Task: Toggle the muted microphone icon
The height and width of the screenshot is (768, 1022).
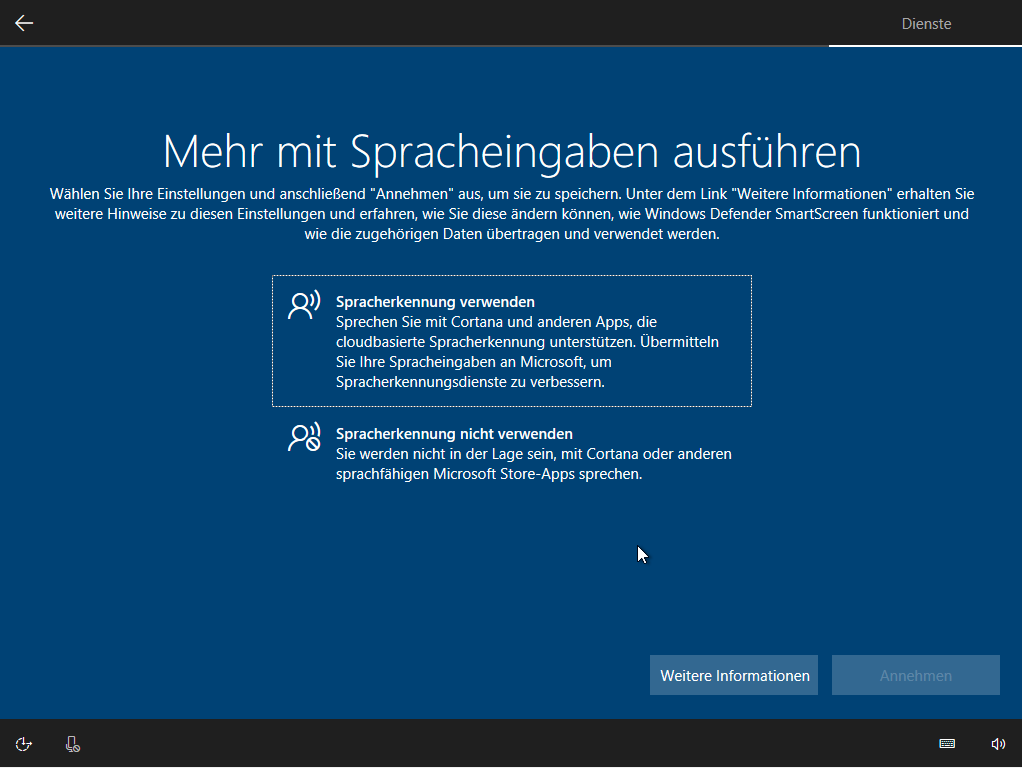Action: click(x=73, y=744)
